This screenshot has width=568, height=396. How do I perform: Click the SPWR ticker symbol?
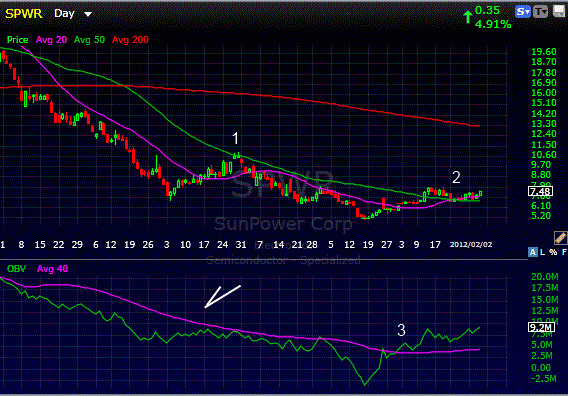coord(24,14)
